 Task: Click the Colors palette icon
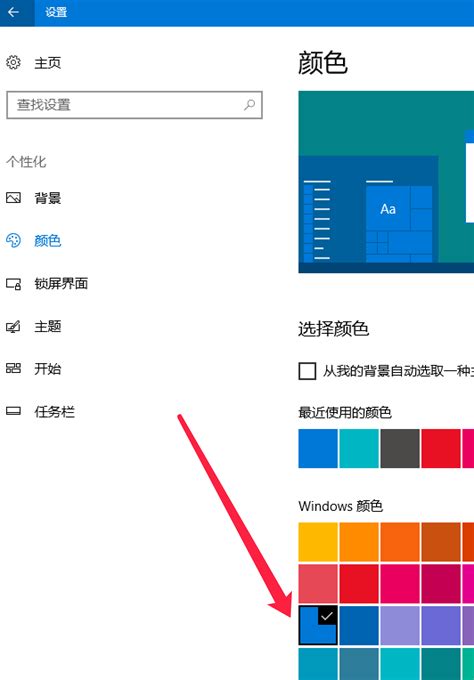[x=13, y=241]
